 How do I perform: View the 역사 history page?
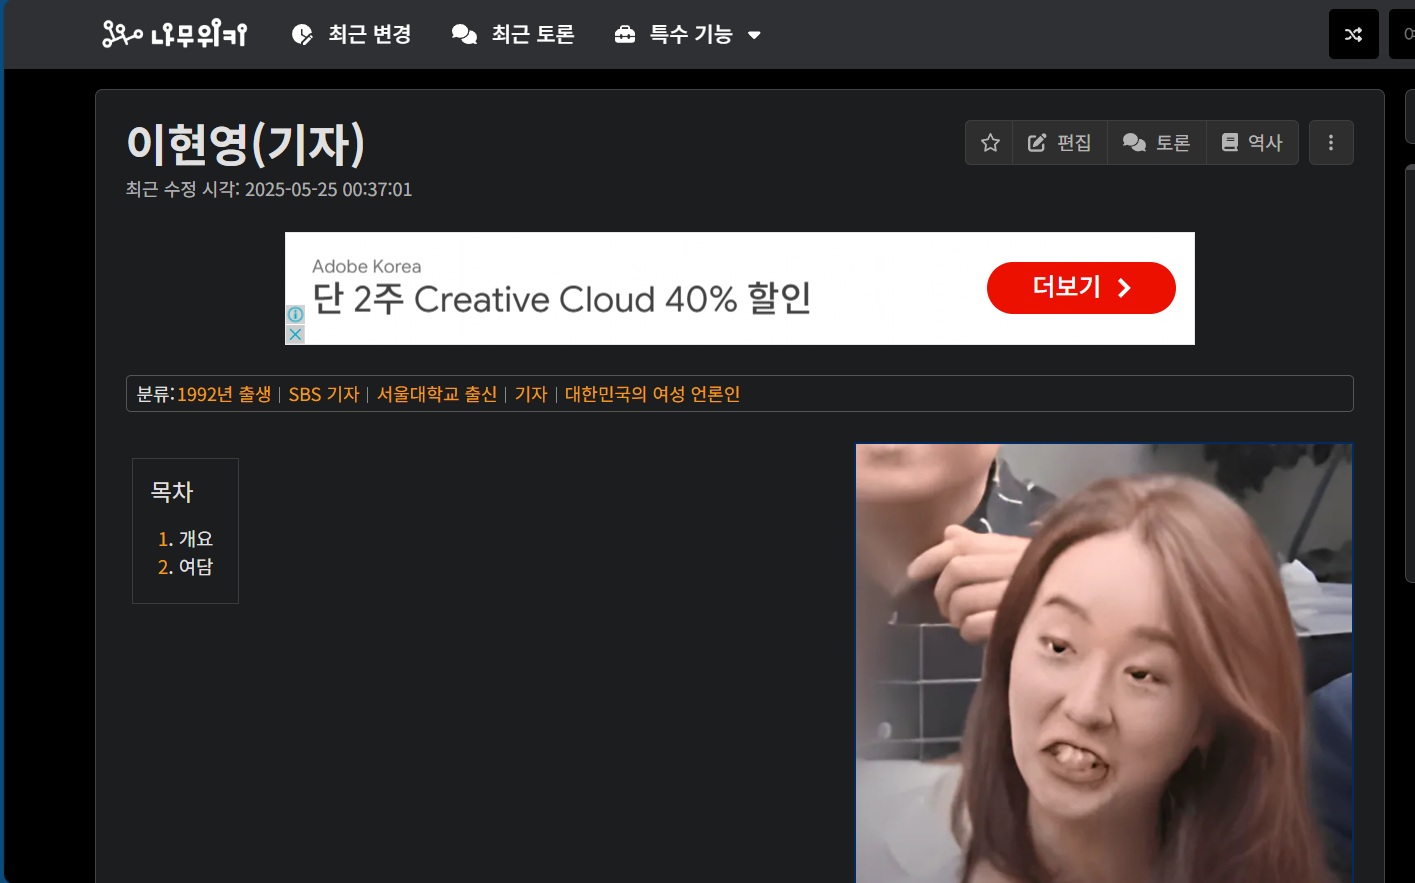coord(1252,143)
